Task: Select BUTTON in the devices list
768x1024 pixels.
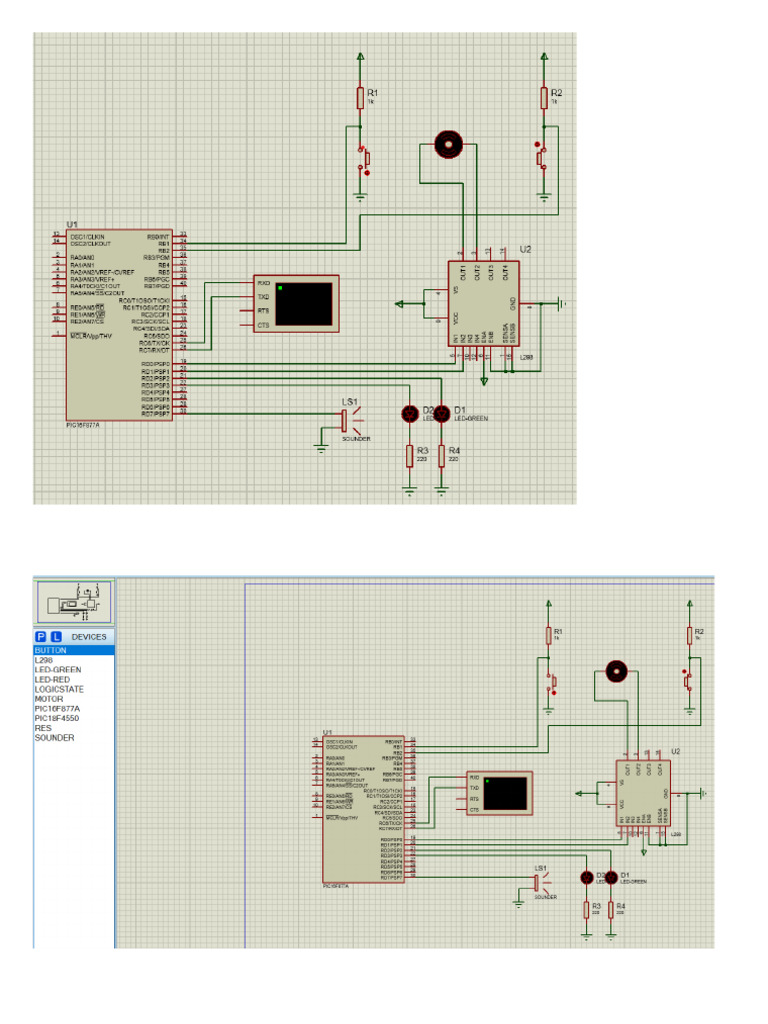Action: click(50, 650)
